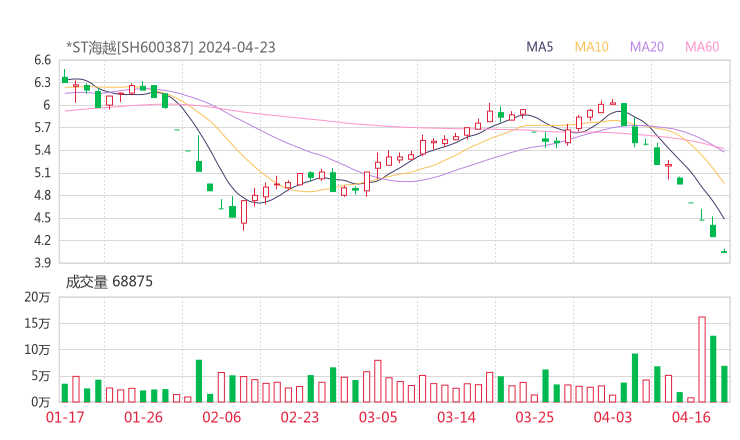The image size is (740, 440).
Task: Click the 5.7 price axis label
Action: (x=42, y=128)
